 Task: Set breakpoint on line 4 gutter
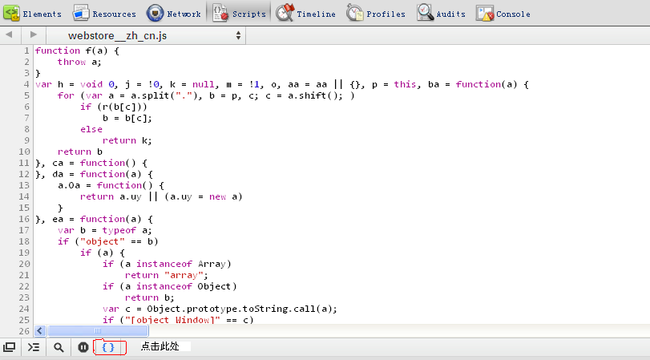tap(27, 85)
